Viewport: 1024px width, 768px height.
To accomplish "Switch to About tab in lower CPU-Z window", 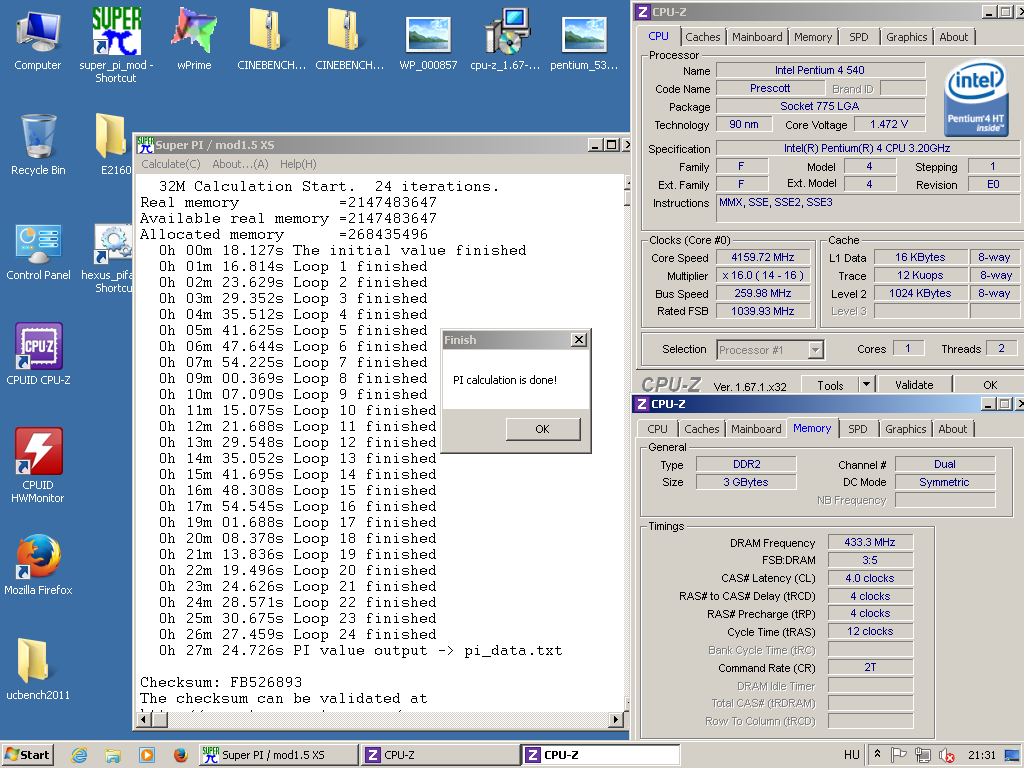I will point(952,429).
